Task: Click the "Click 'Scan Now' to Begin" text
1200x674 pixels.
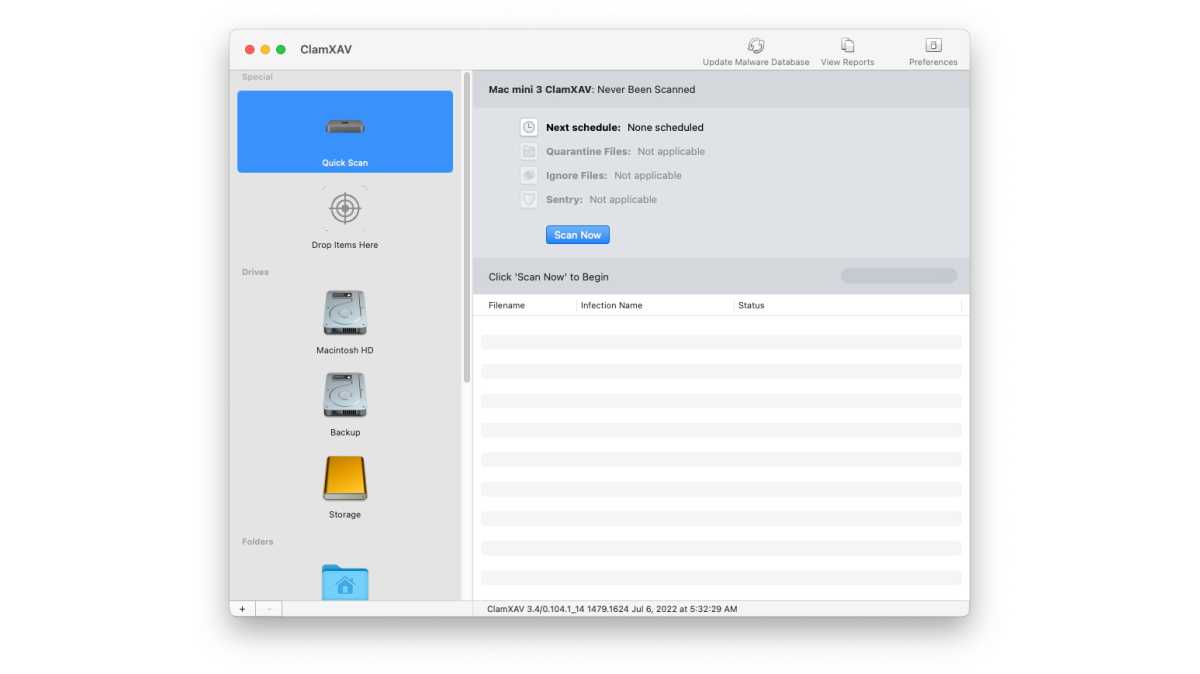Action: pos(548,277)
